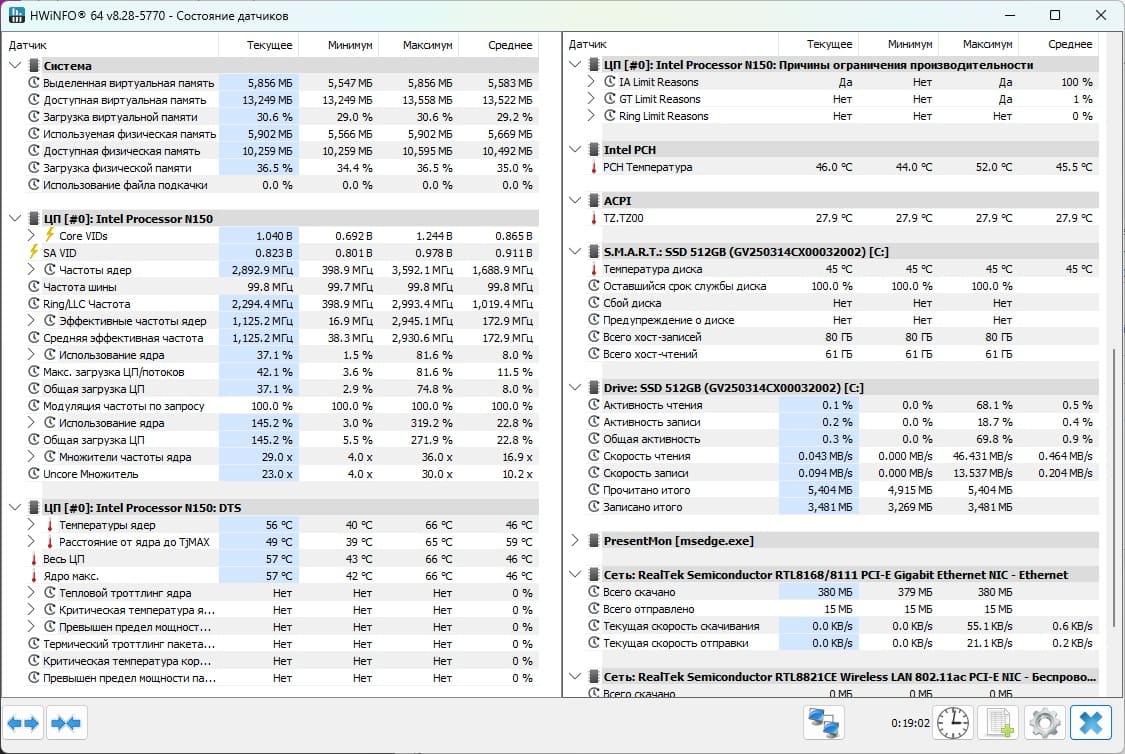Expand the Core VIDs row
This screenshot has width=1125, height=754.
click(31, 235)
